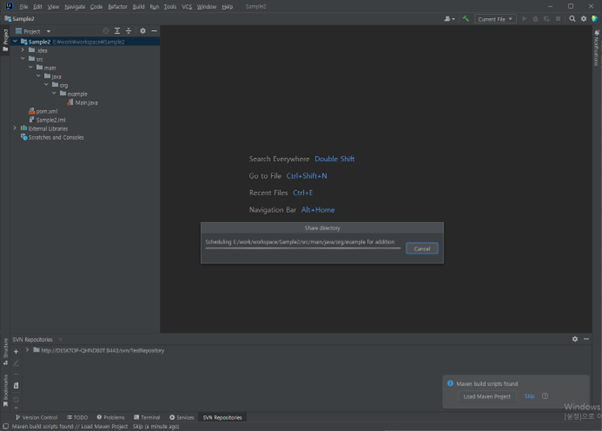
Task: Click the colorful IDE logo icon at top right
Action: pyautogui.click(x=595, y=19)
